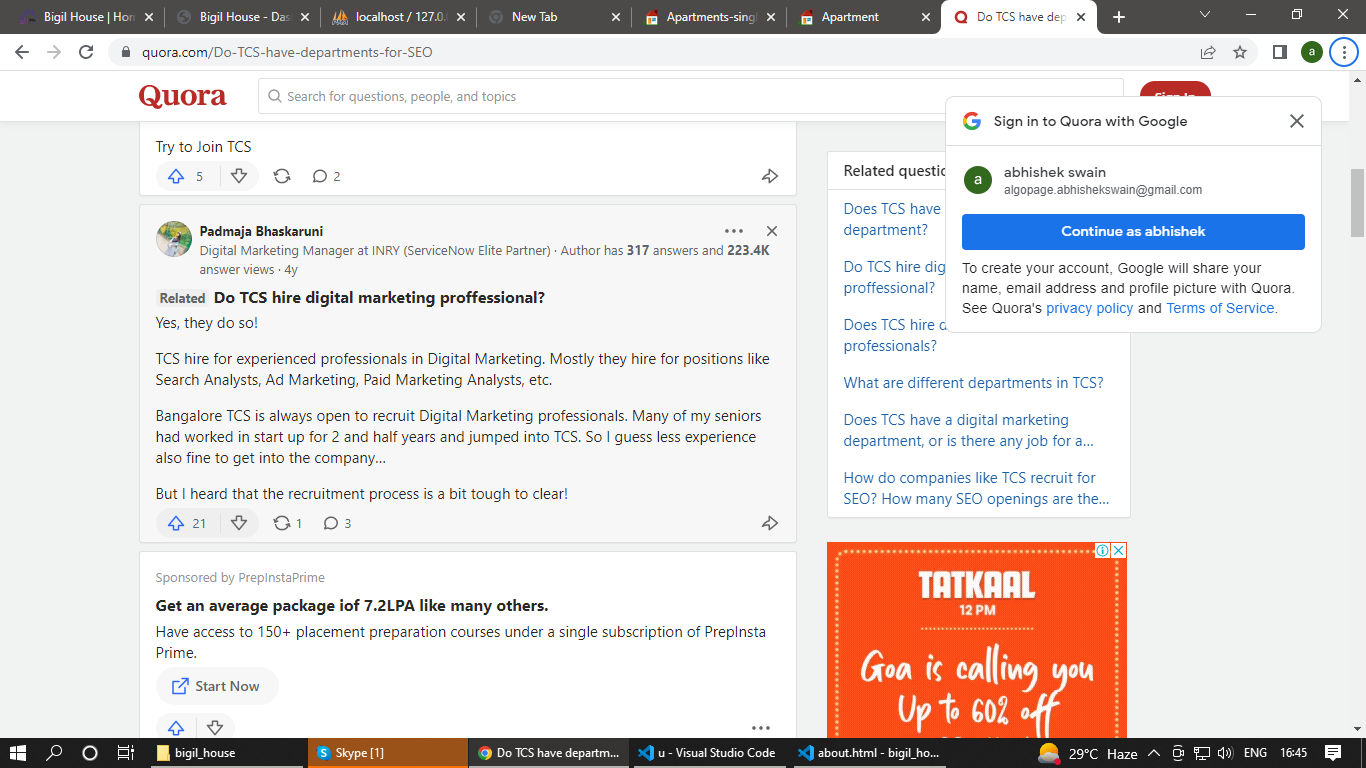
Task: Open more options on the sponsored post
Action: point(760,728)
